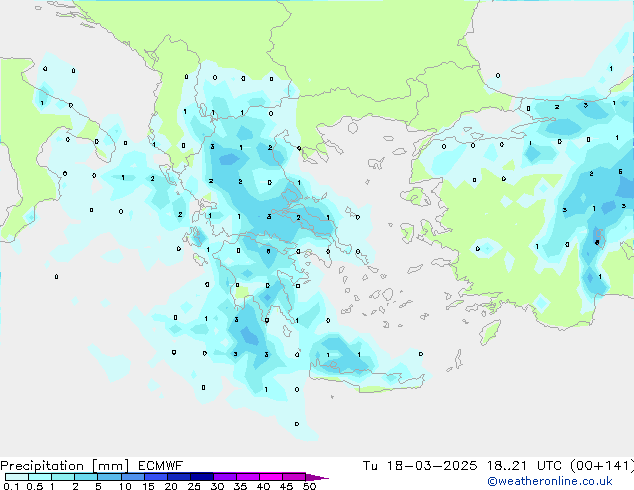Click the 40–45 mm magenta legend swatch

click(x=271, y=477)
